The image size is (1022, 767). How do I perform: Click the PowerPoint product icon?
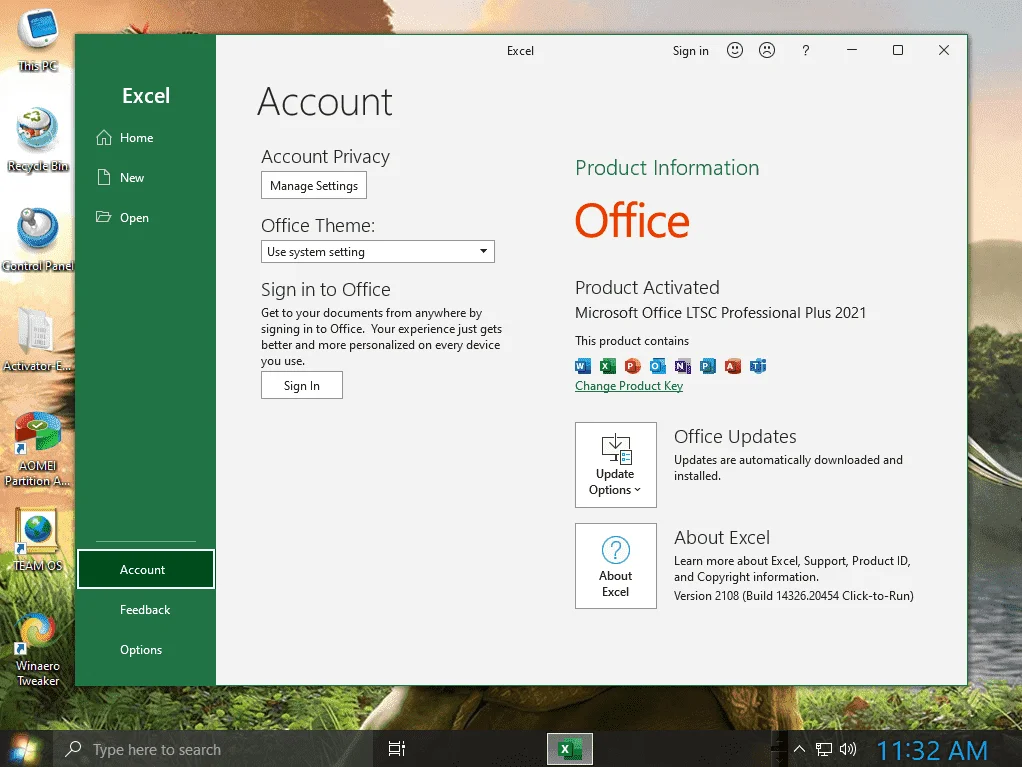pos(632,366)
